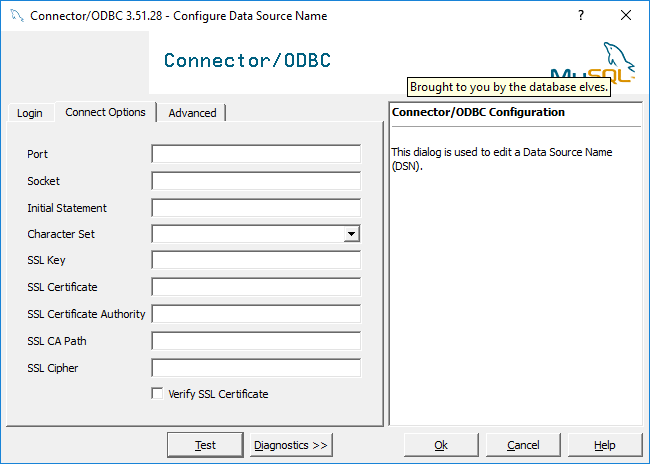Open the Advanced tab
Viewport: 650px width, 464px height.
[192, 113]
